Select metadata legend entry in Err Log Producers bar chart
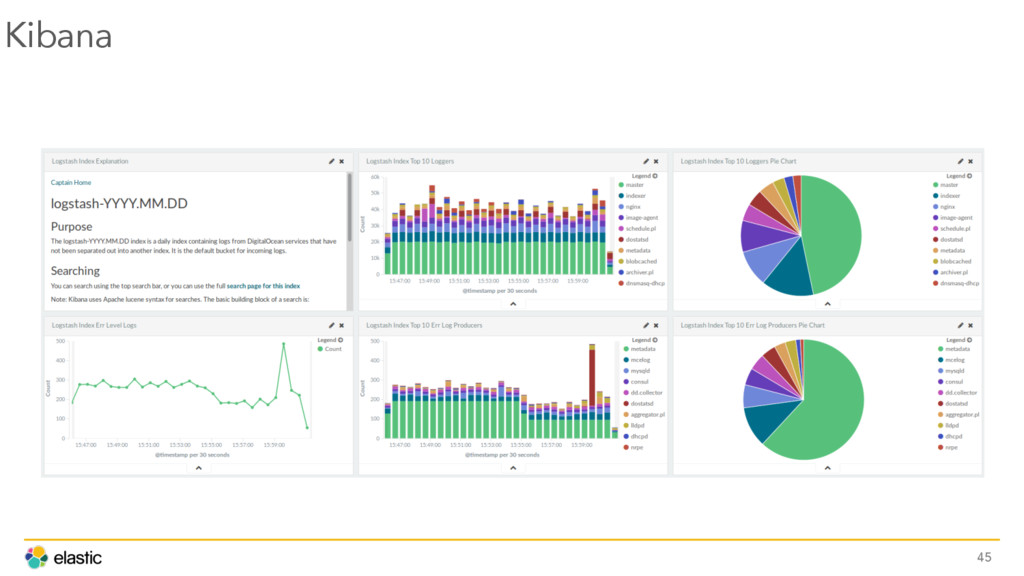This screenshot has height=576, width=1024. tap(639, 349)
